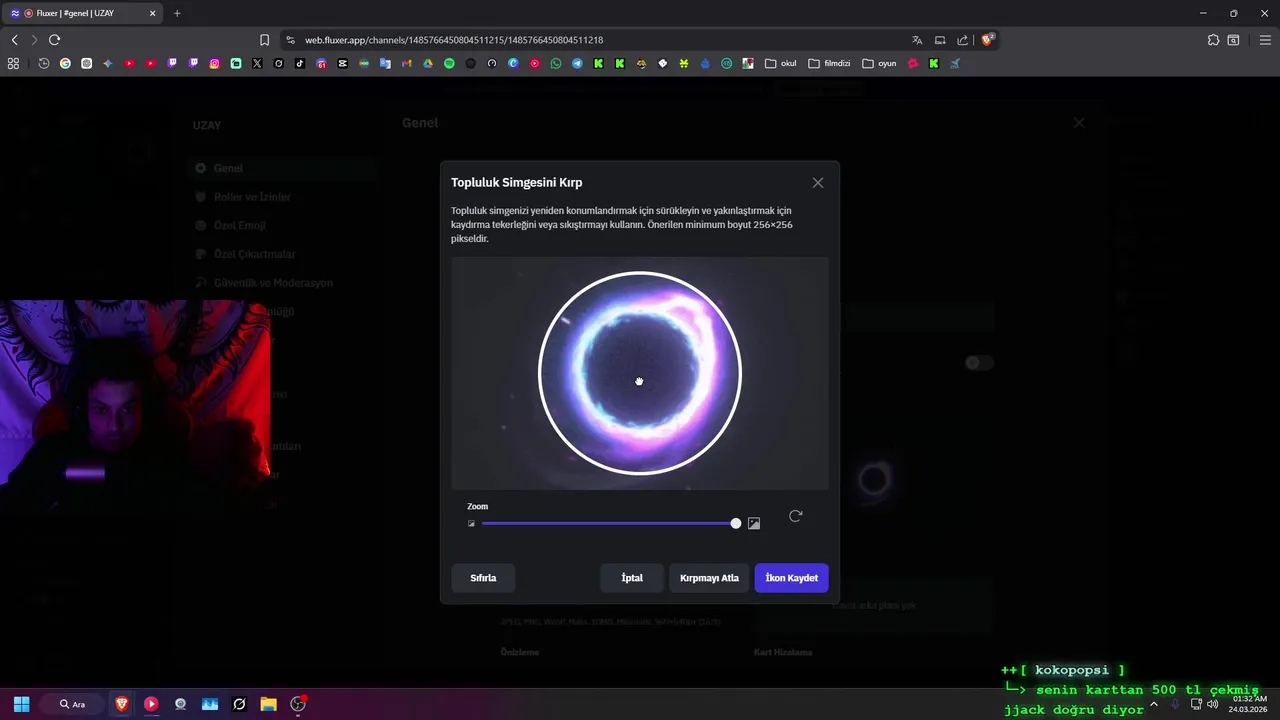
Task: Open the Instagram bookmark
Action: click(x=214, y=63)
